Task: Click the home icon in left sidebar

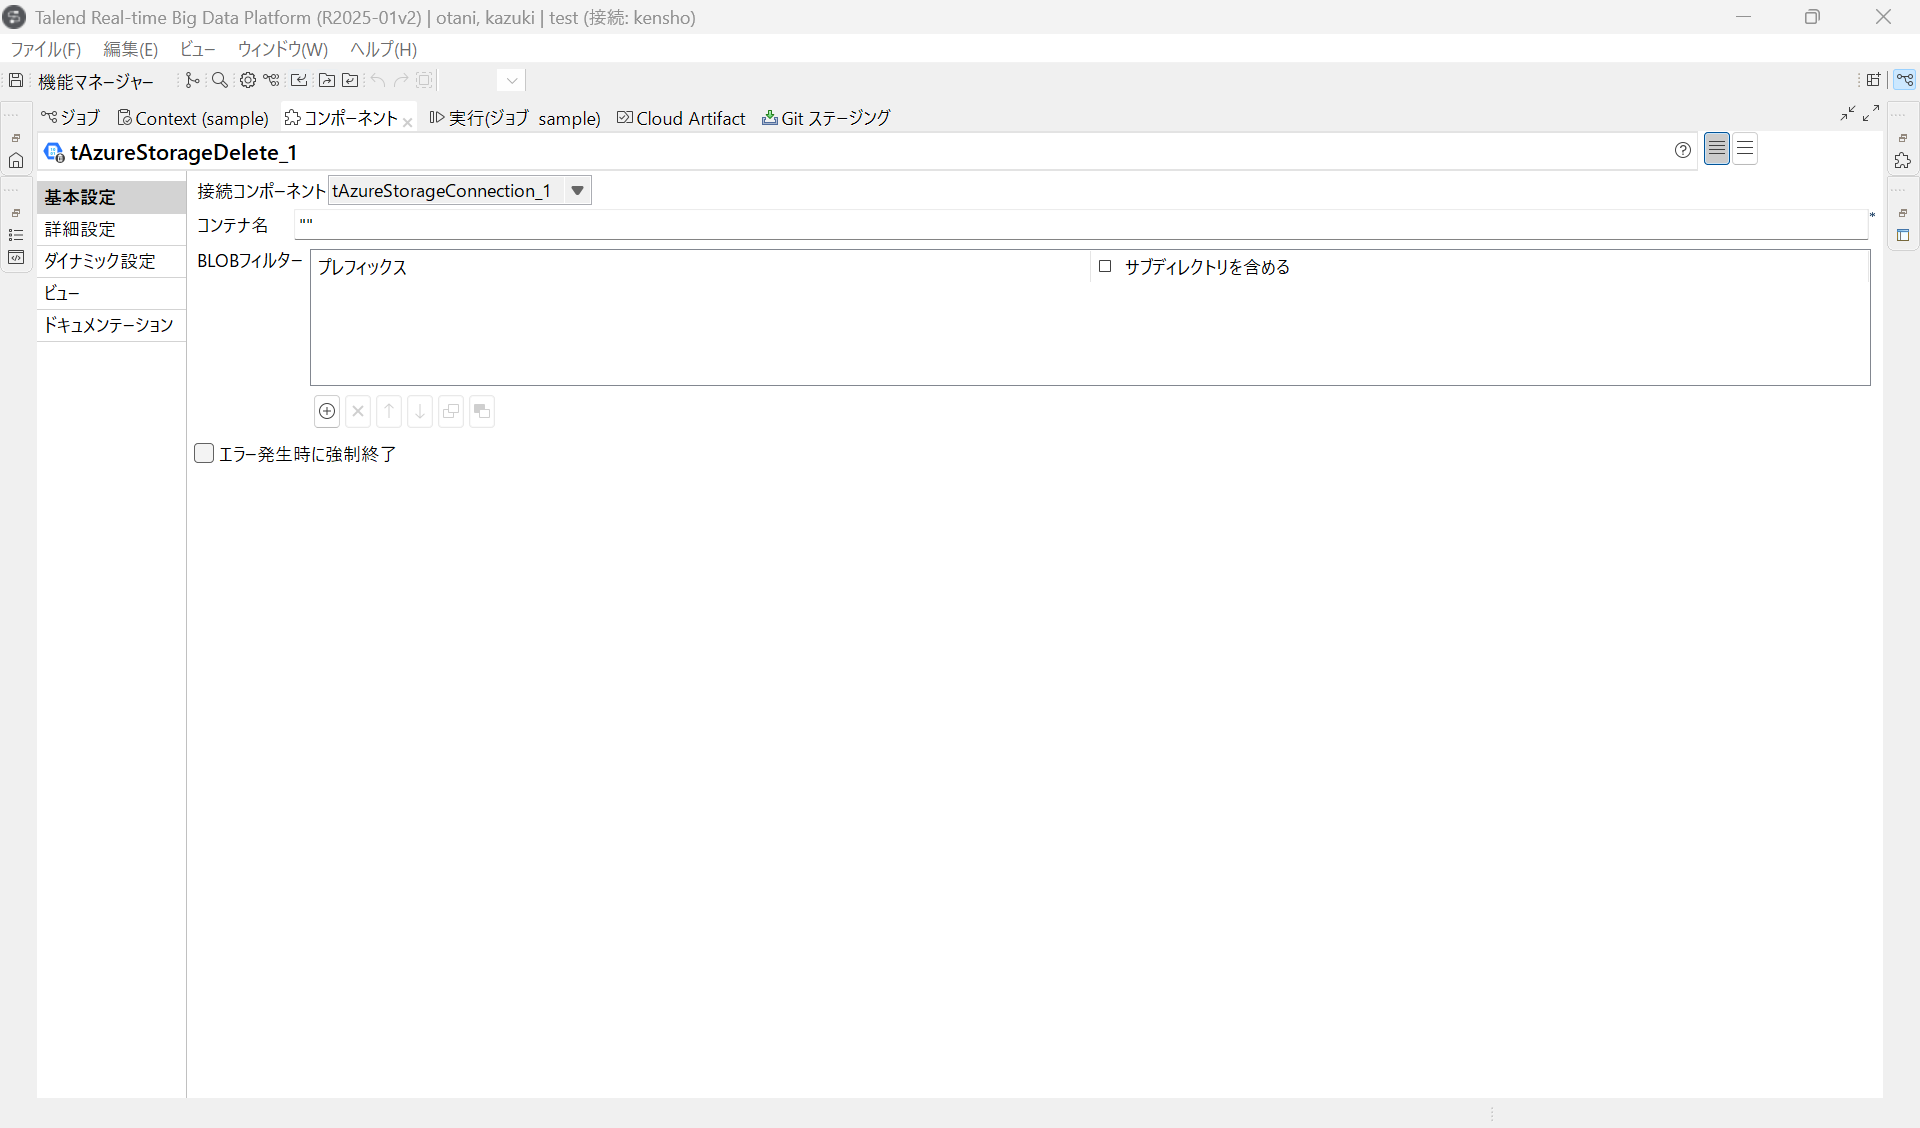Action: (16, 160)
